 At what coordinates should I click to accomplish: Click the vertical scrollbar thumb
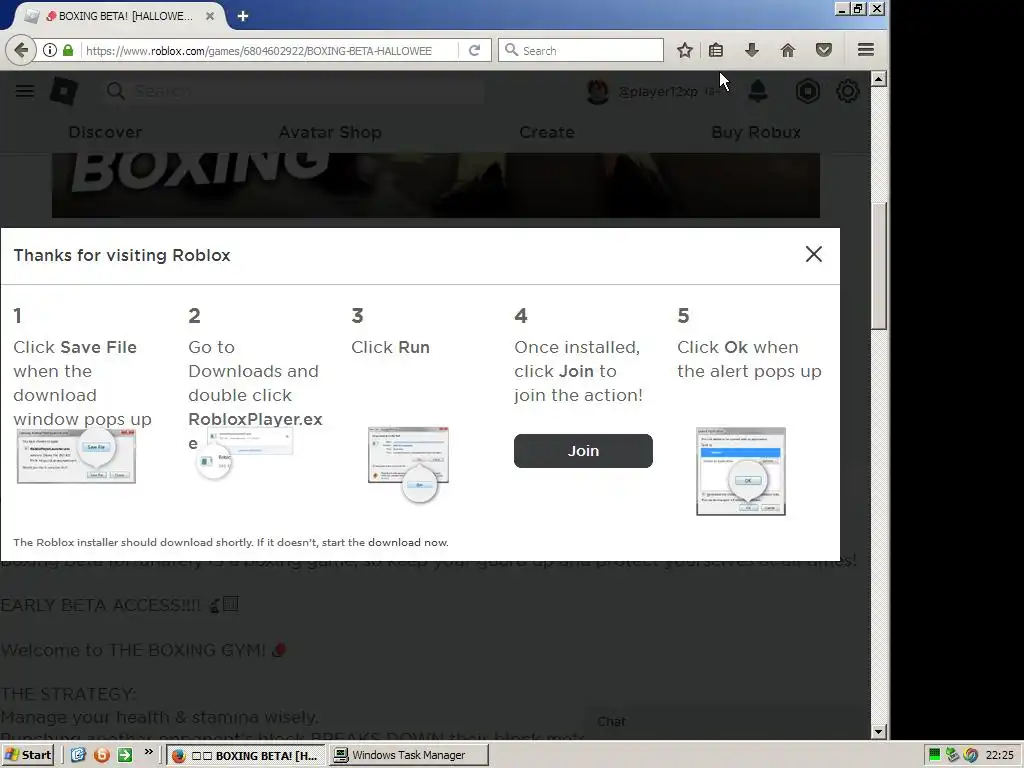879,266
